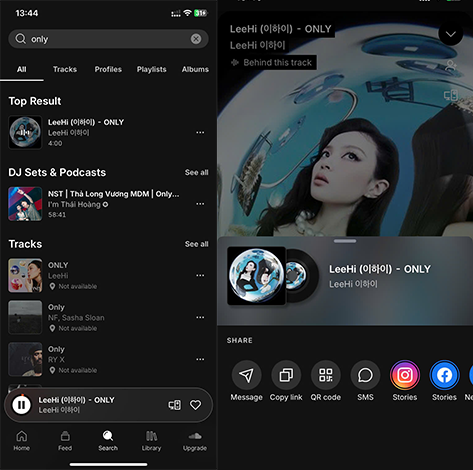Tap the mini player track title
The height and width of the screenshot is (470, 473).
click(x=76, y=400)
